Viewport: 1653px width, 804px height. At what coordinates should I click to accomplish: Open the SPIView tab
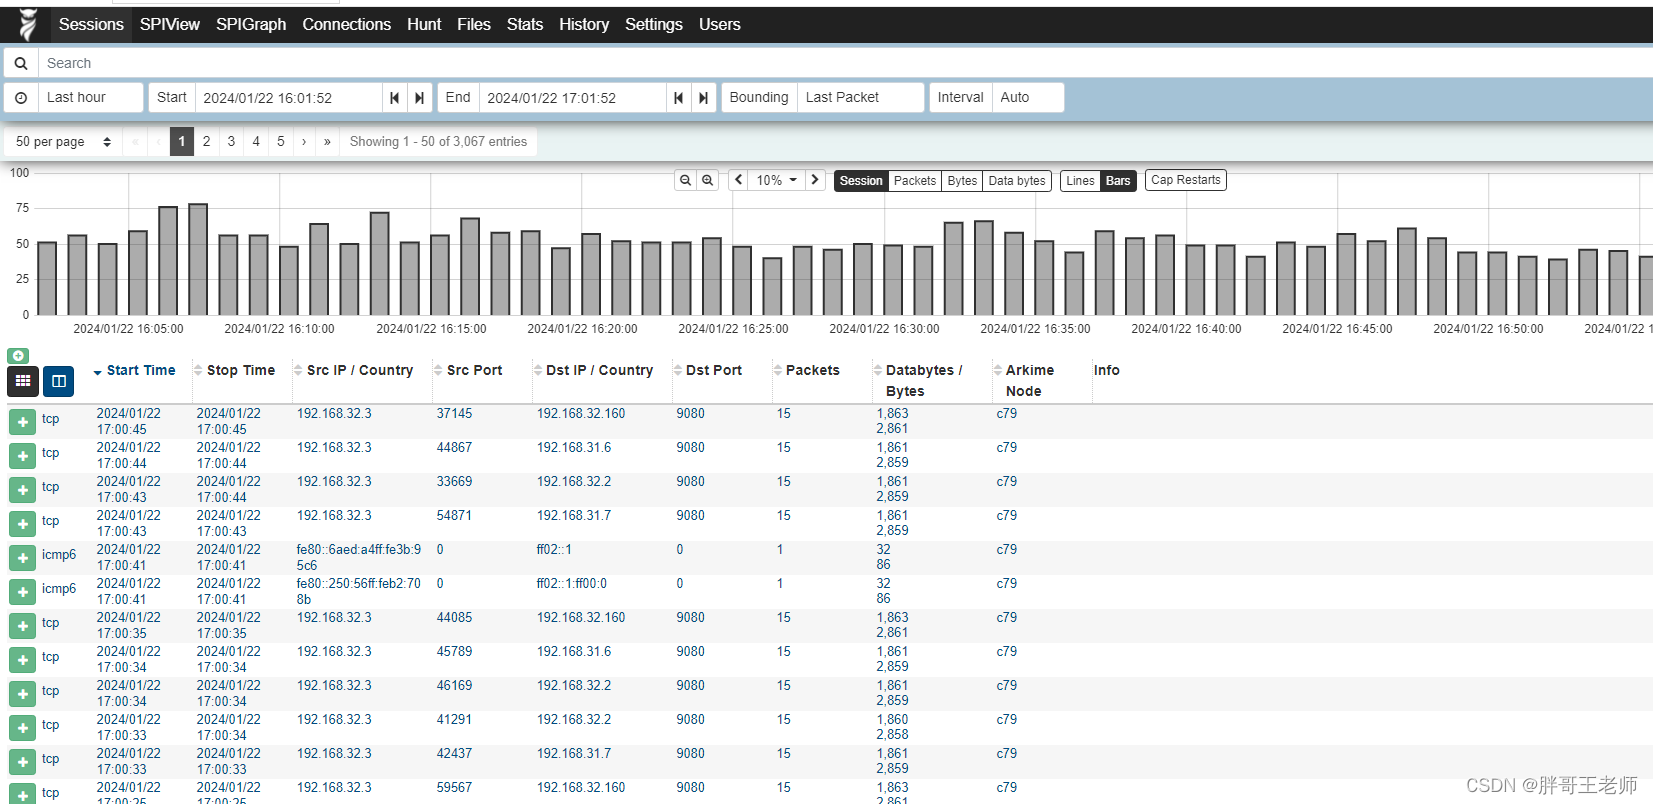[x=170, y=24]
